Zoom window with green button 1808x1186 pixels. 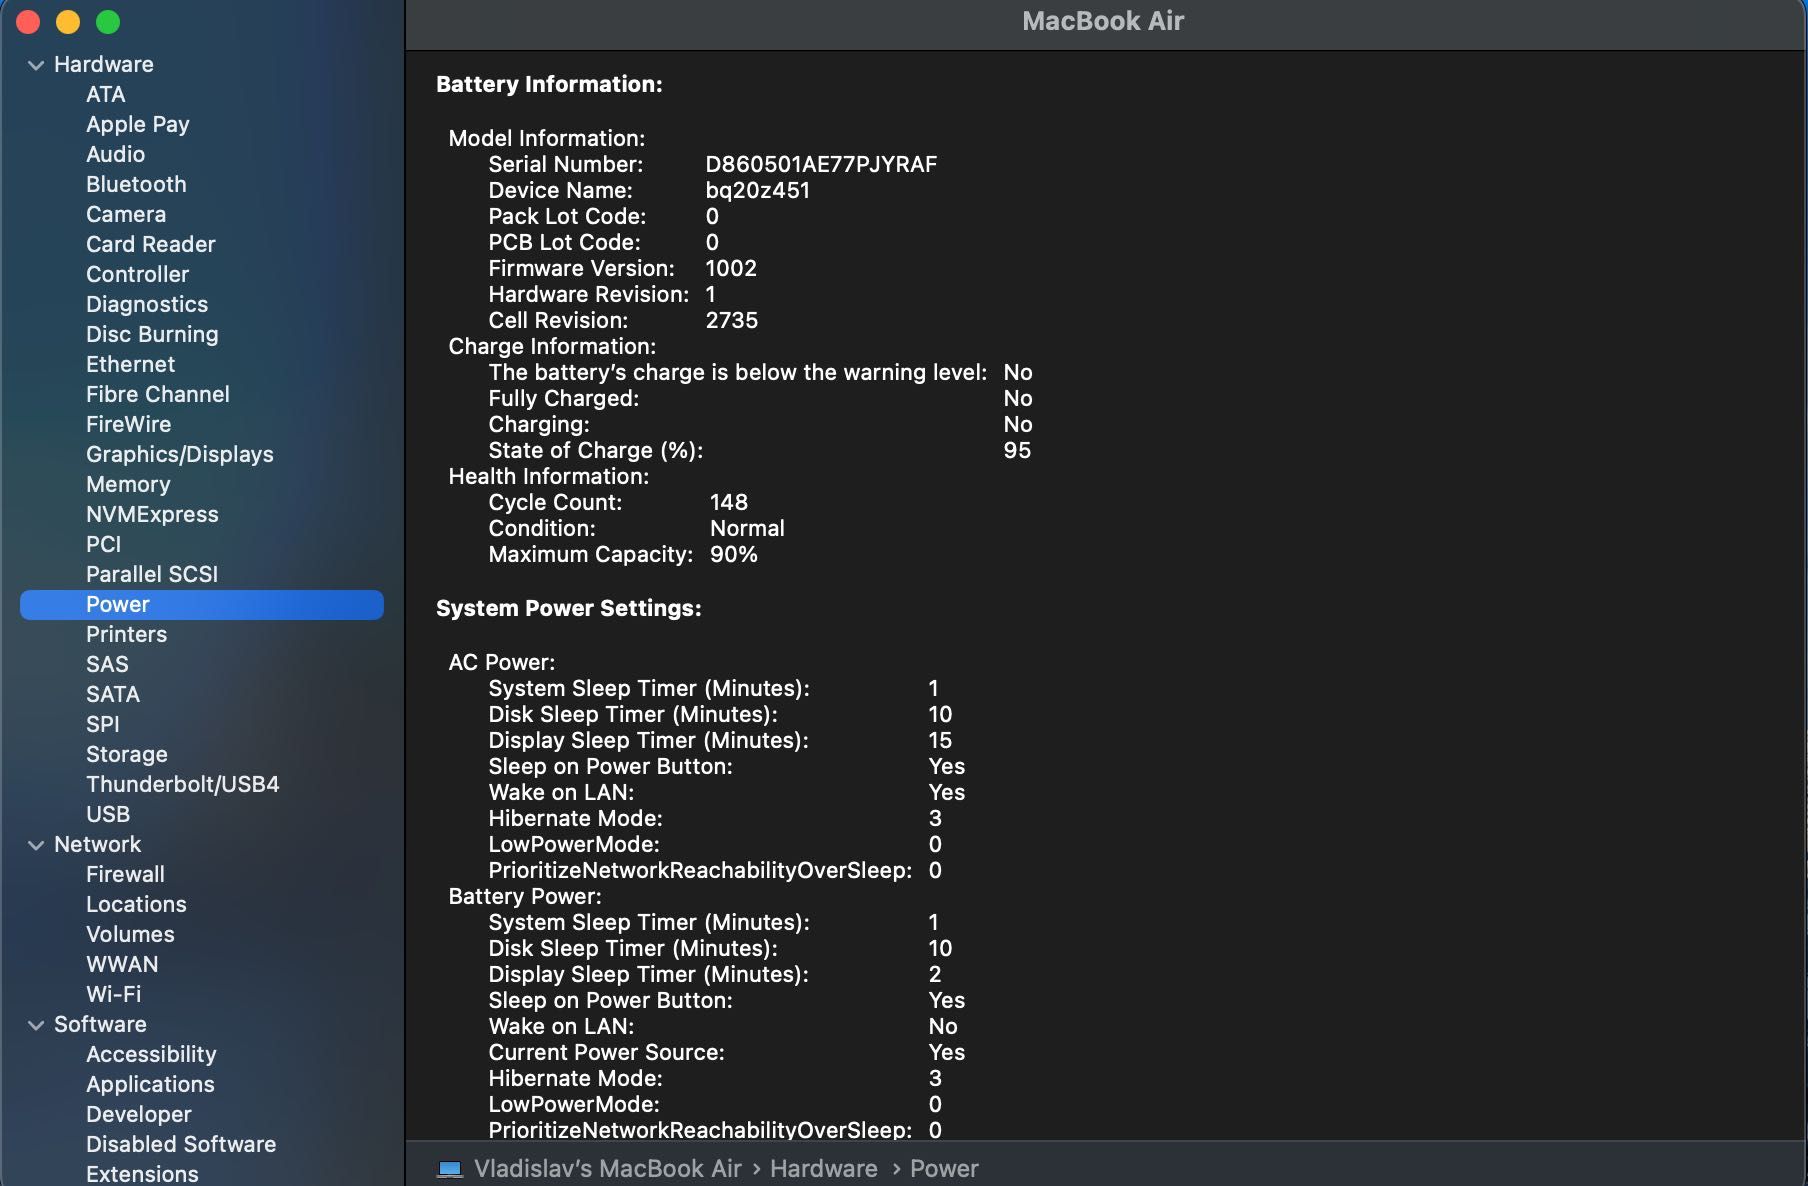(108, 21)
